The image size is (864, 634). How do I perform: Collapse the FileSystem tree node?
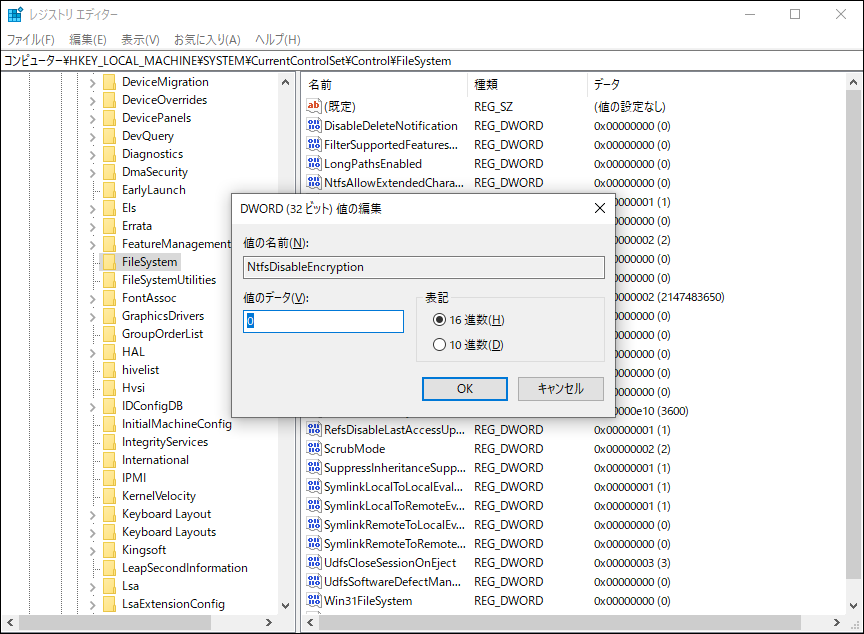click(x=91, y=261)
